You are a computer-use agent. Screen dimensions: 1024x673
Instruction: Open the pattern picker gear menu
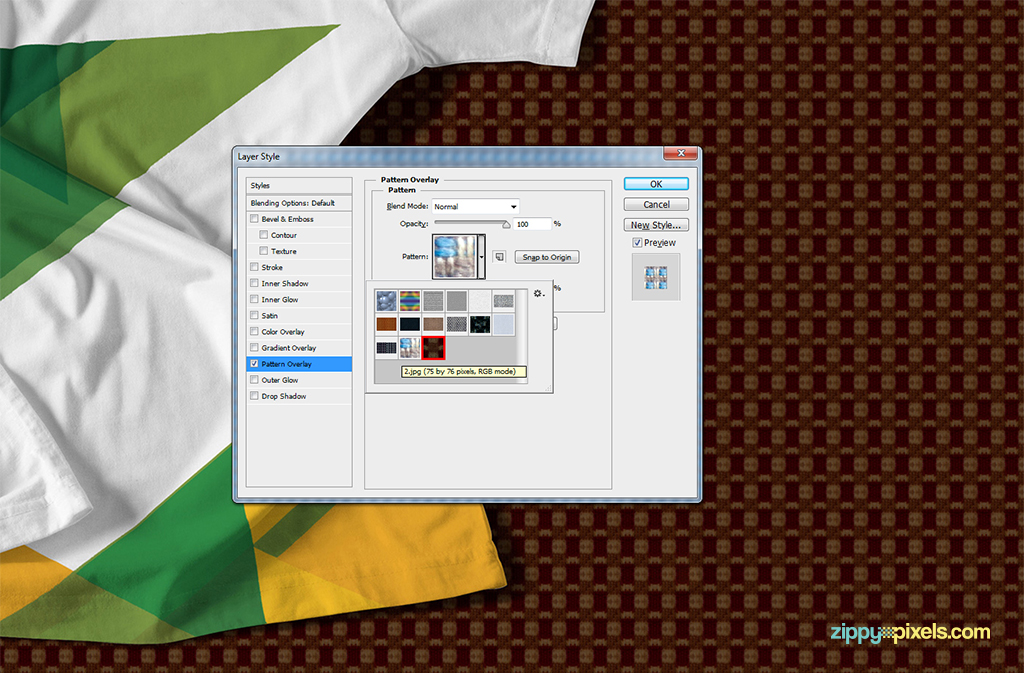click(x=538, y=293)
